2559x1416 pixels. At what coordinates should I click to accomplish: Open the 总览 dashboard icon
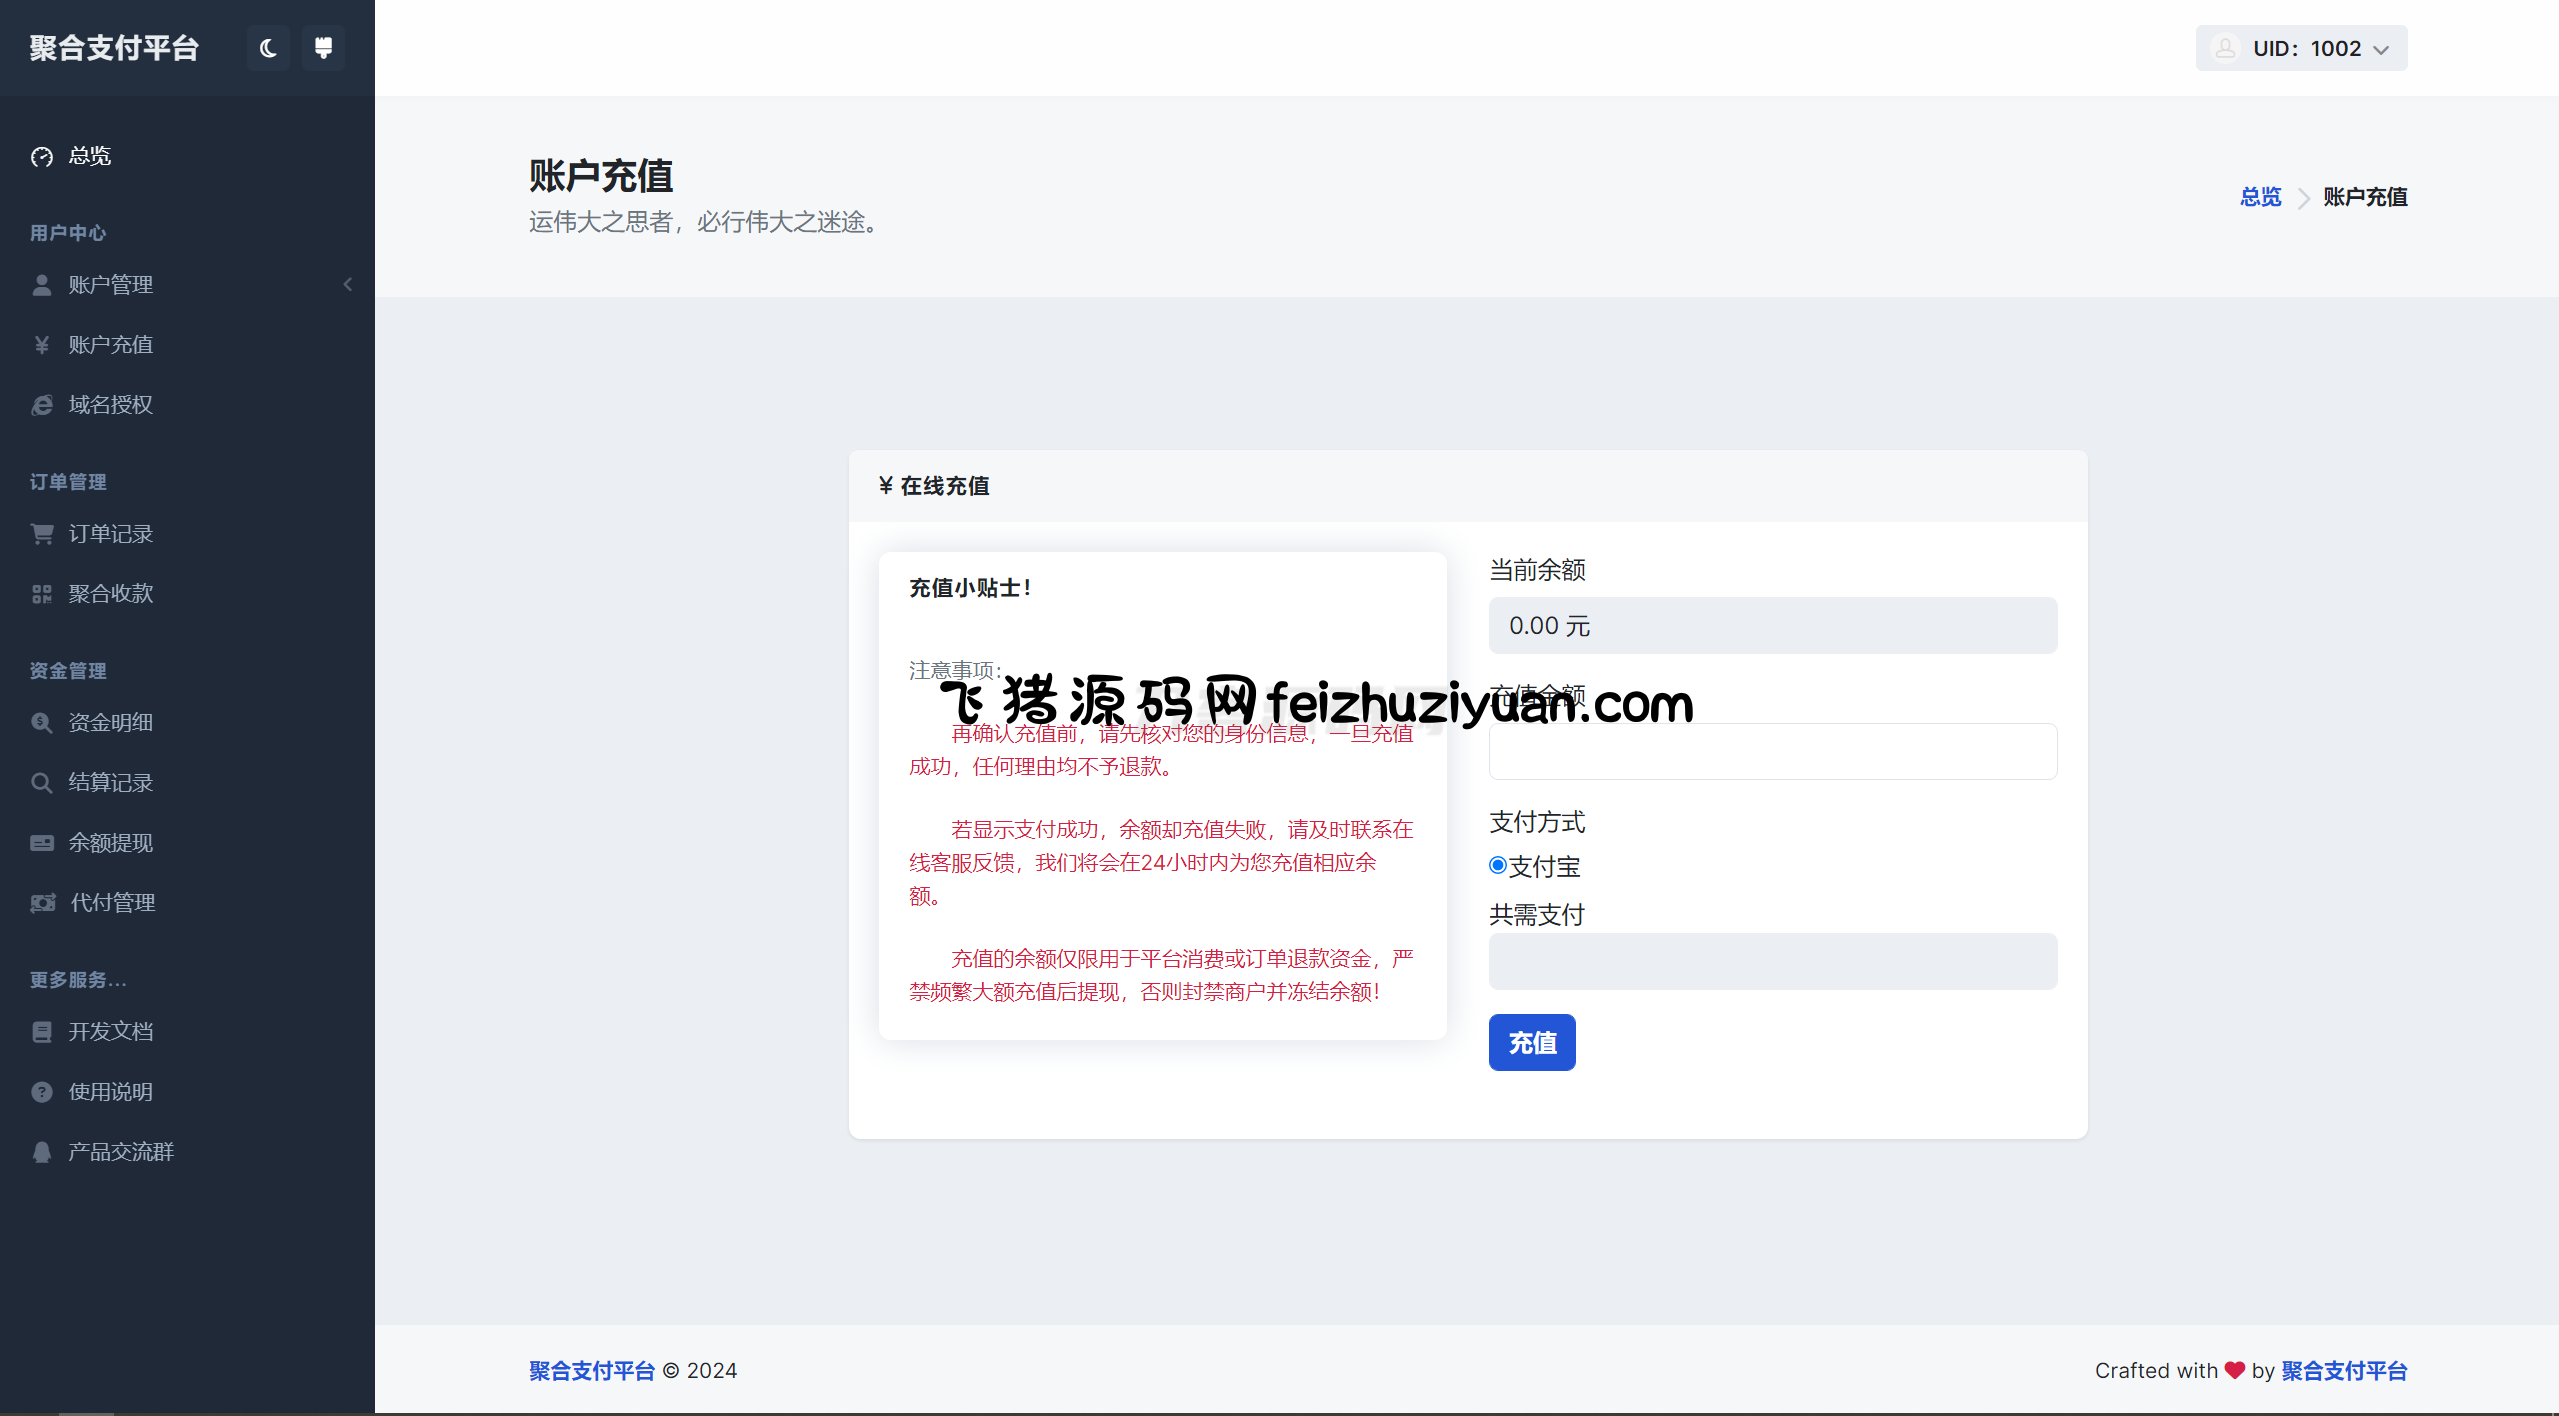(42, 157)
